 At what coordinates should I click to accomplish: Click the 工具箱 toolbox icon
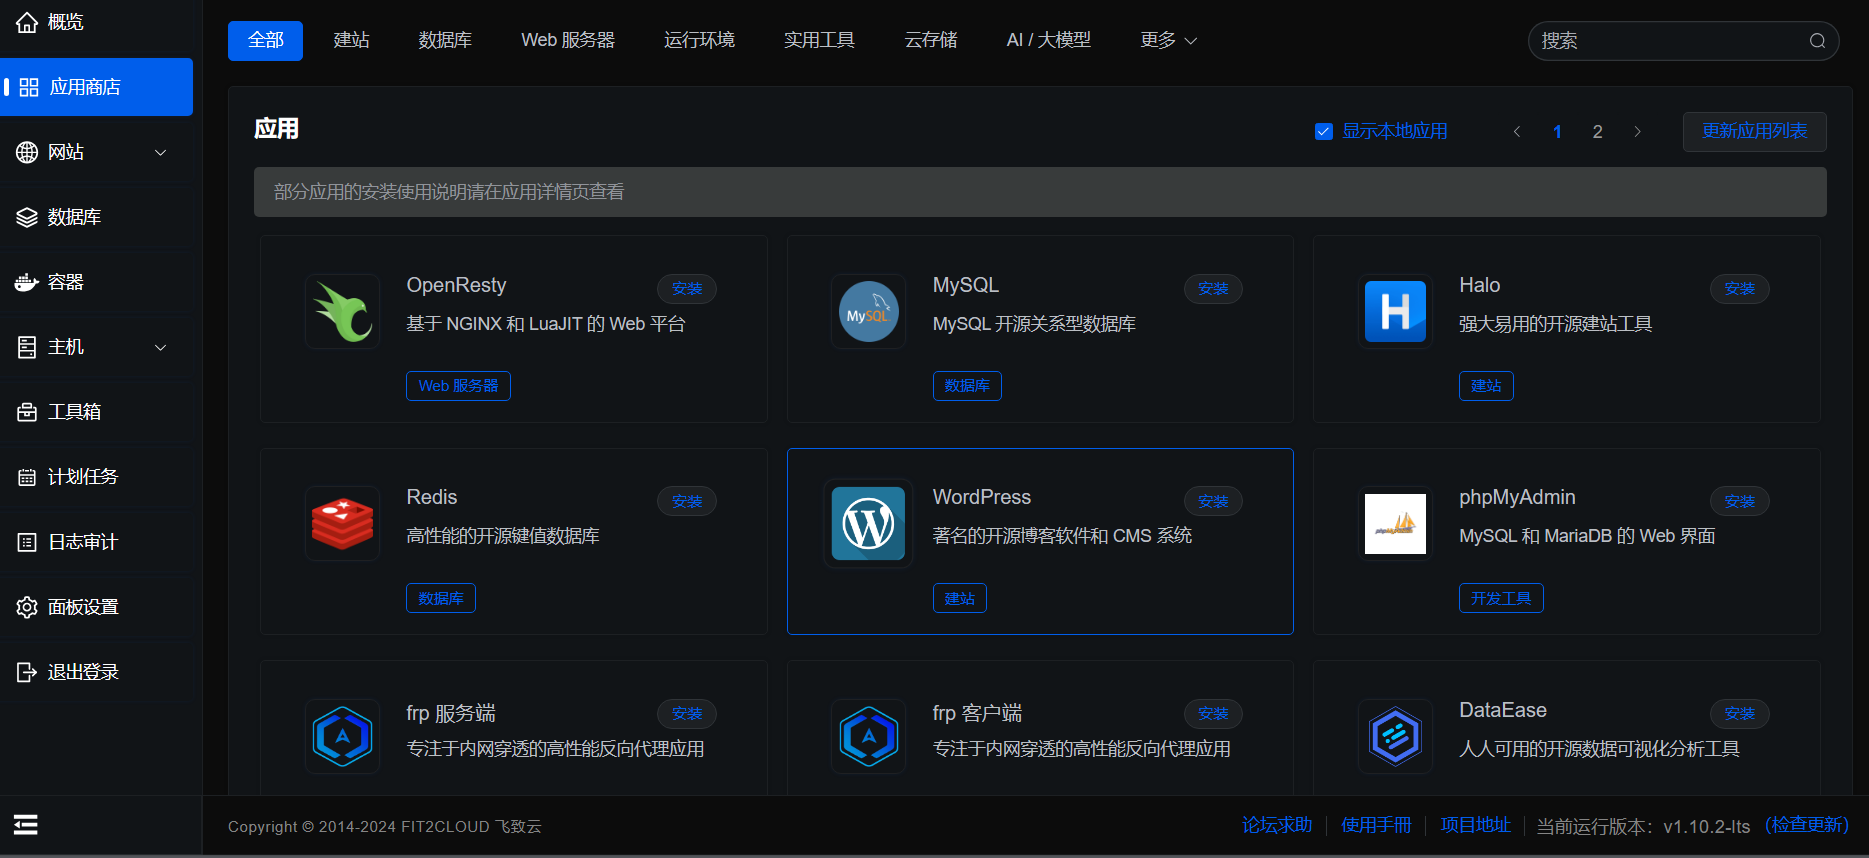pyautogui.click(x=27, y=412)
